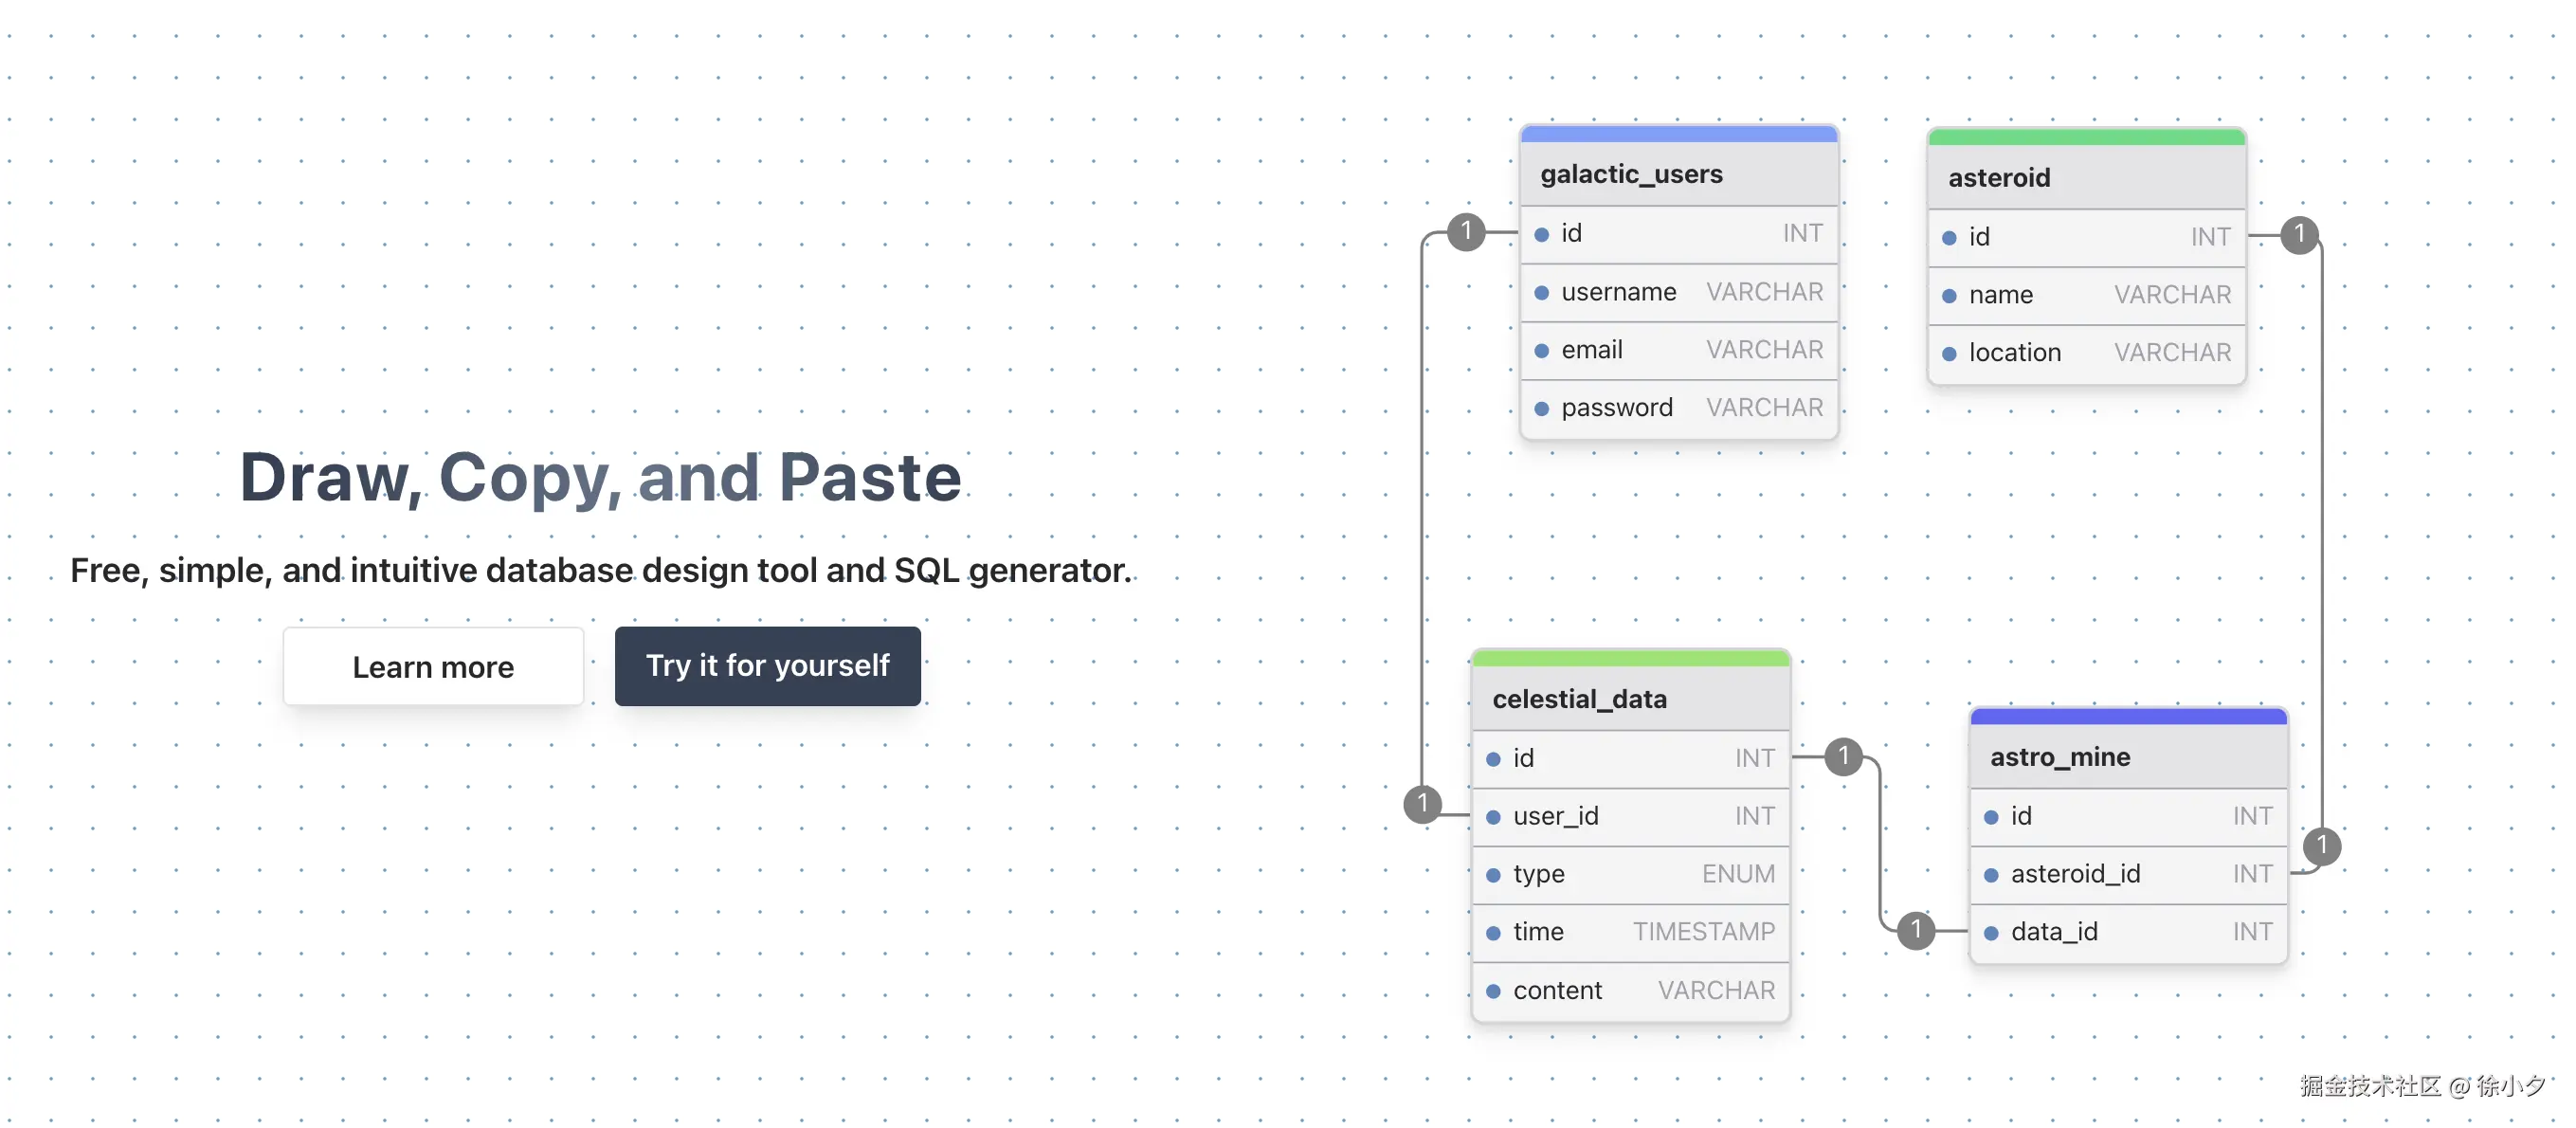The width and height of the screenshot is (2576, 1128).
Task: Select the type ENUM field row
Action: point(1630,874)
